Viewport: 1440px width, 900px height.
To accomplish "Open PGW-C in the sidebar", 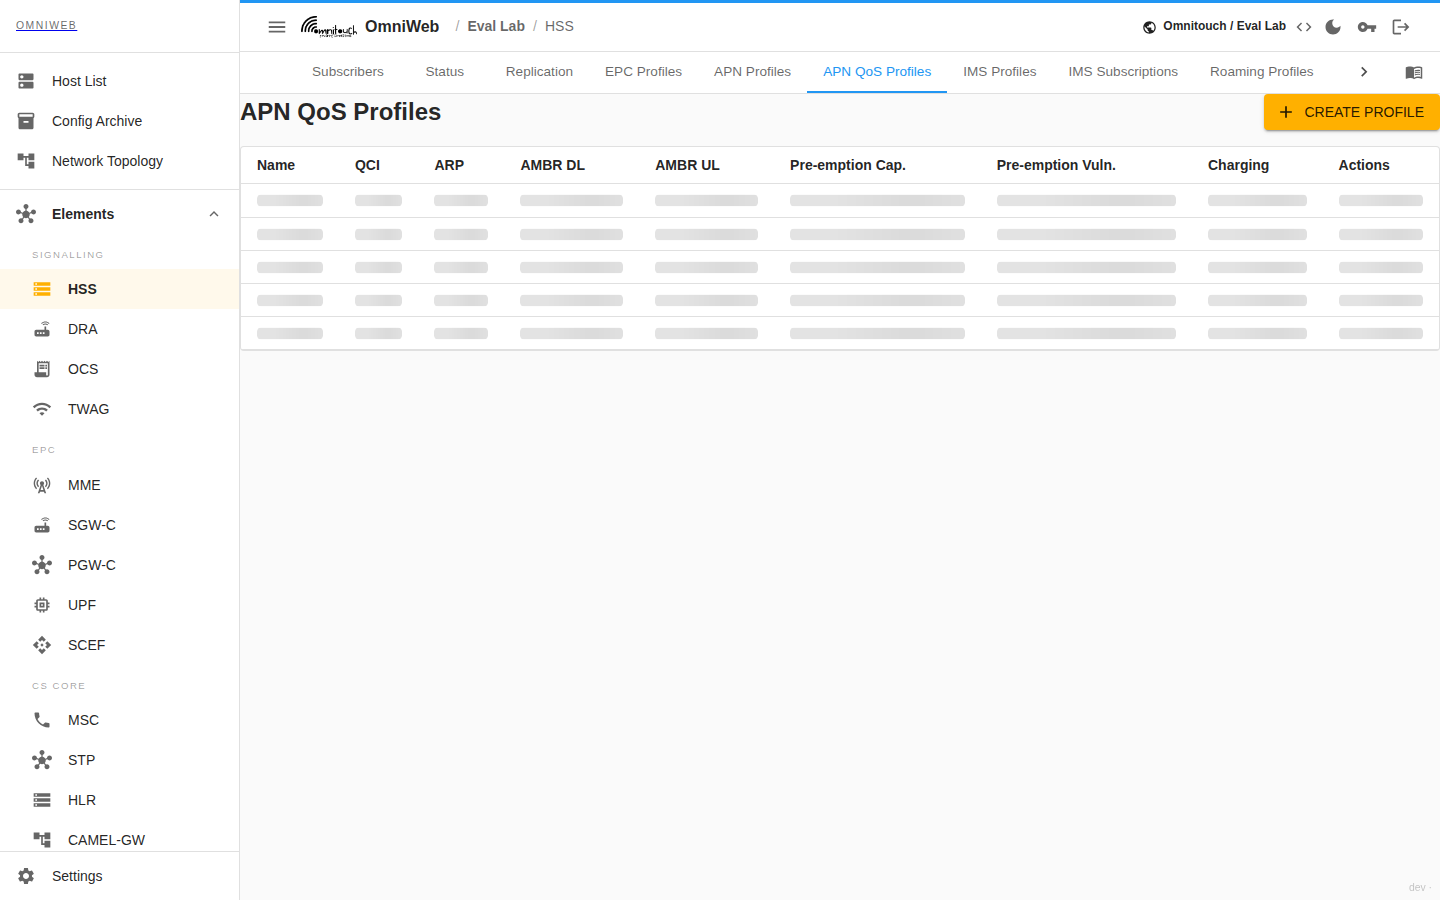I will (120, 565).
